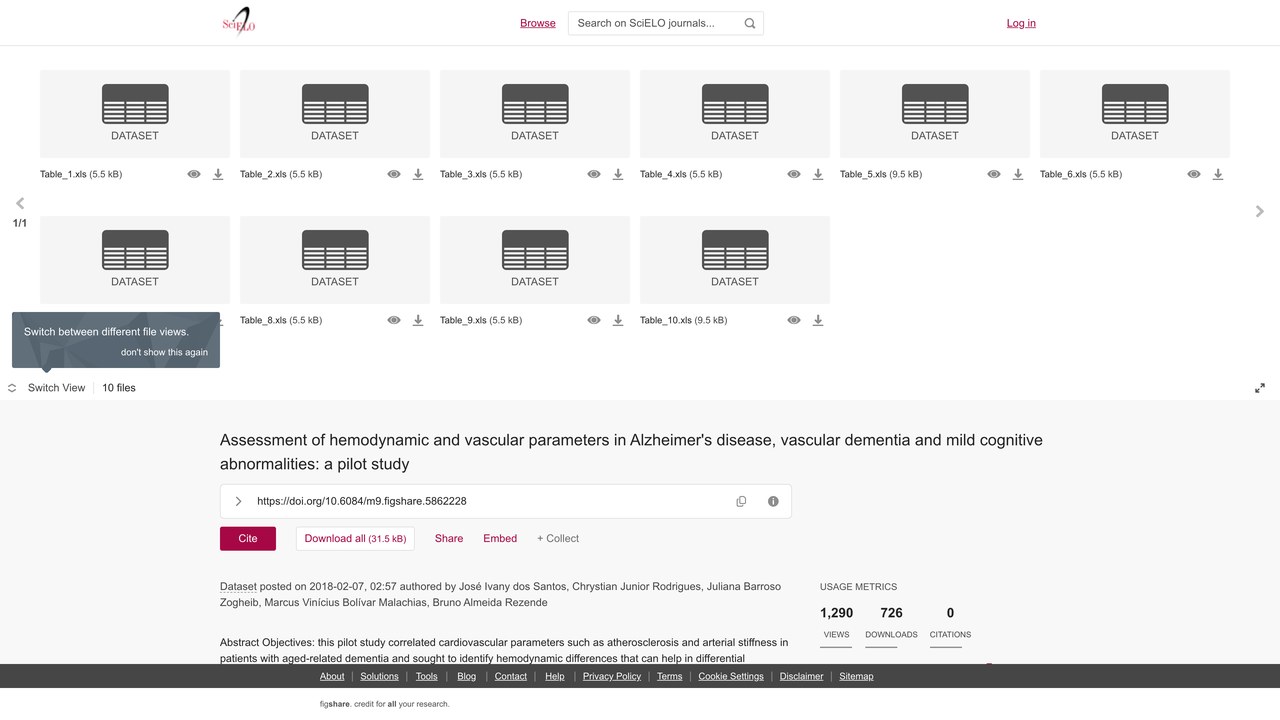
Task: Expand the DOI citation details chevron
Action: (x=238, y=501)
